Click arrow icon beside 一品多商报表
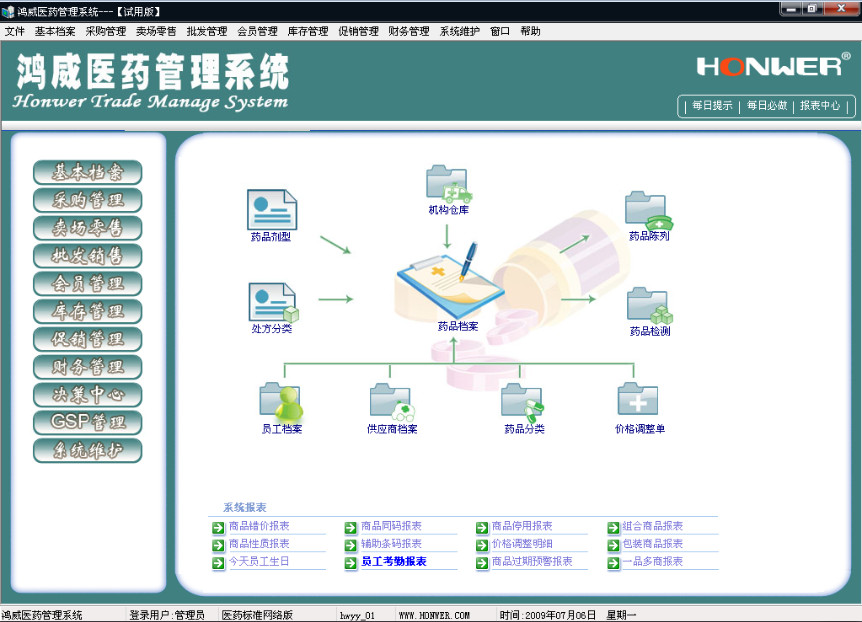 point(613,563)
